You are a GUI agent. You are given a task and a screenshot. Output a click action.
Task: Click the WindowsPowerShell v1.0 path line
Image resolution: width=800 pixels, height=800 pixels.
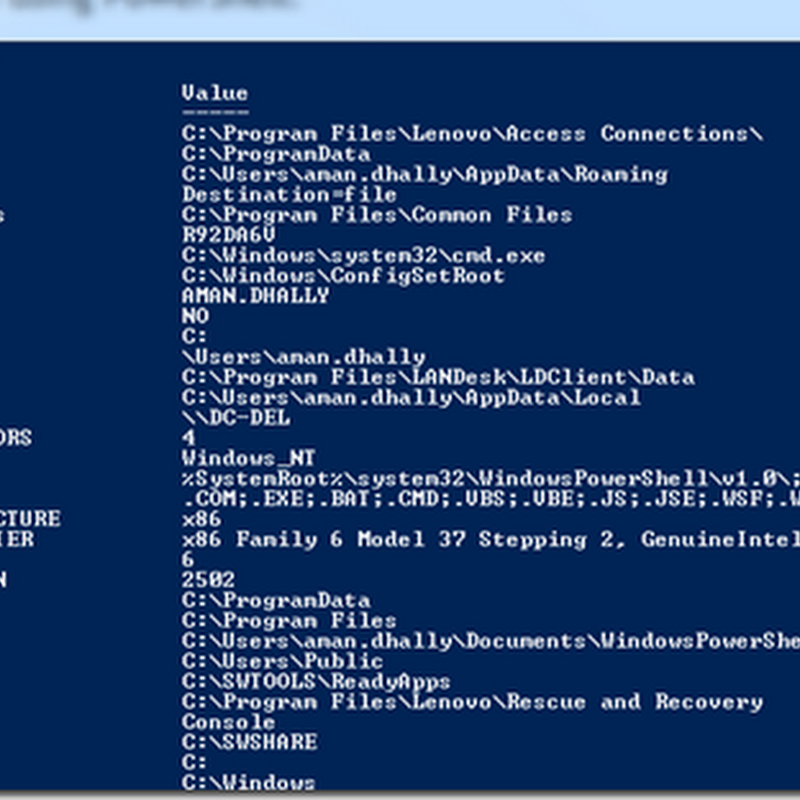490,479
